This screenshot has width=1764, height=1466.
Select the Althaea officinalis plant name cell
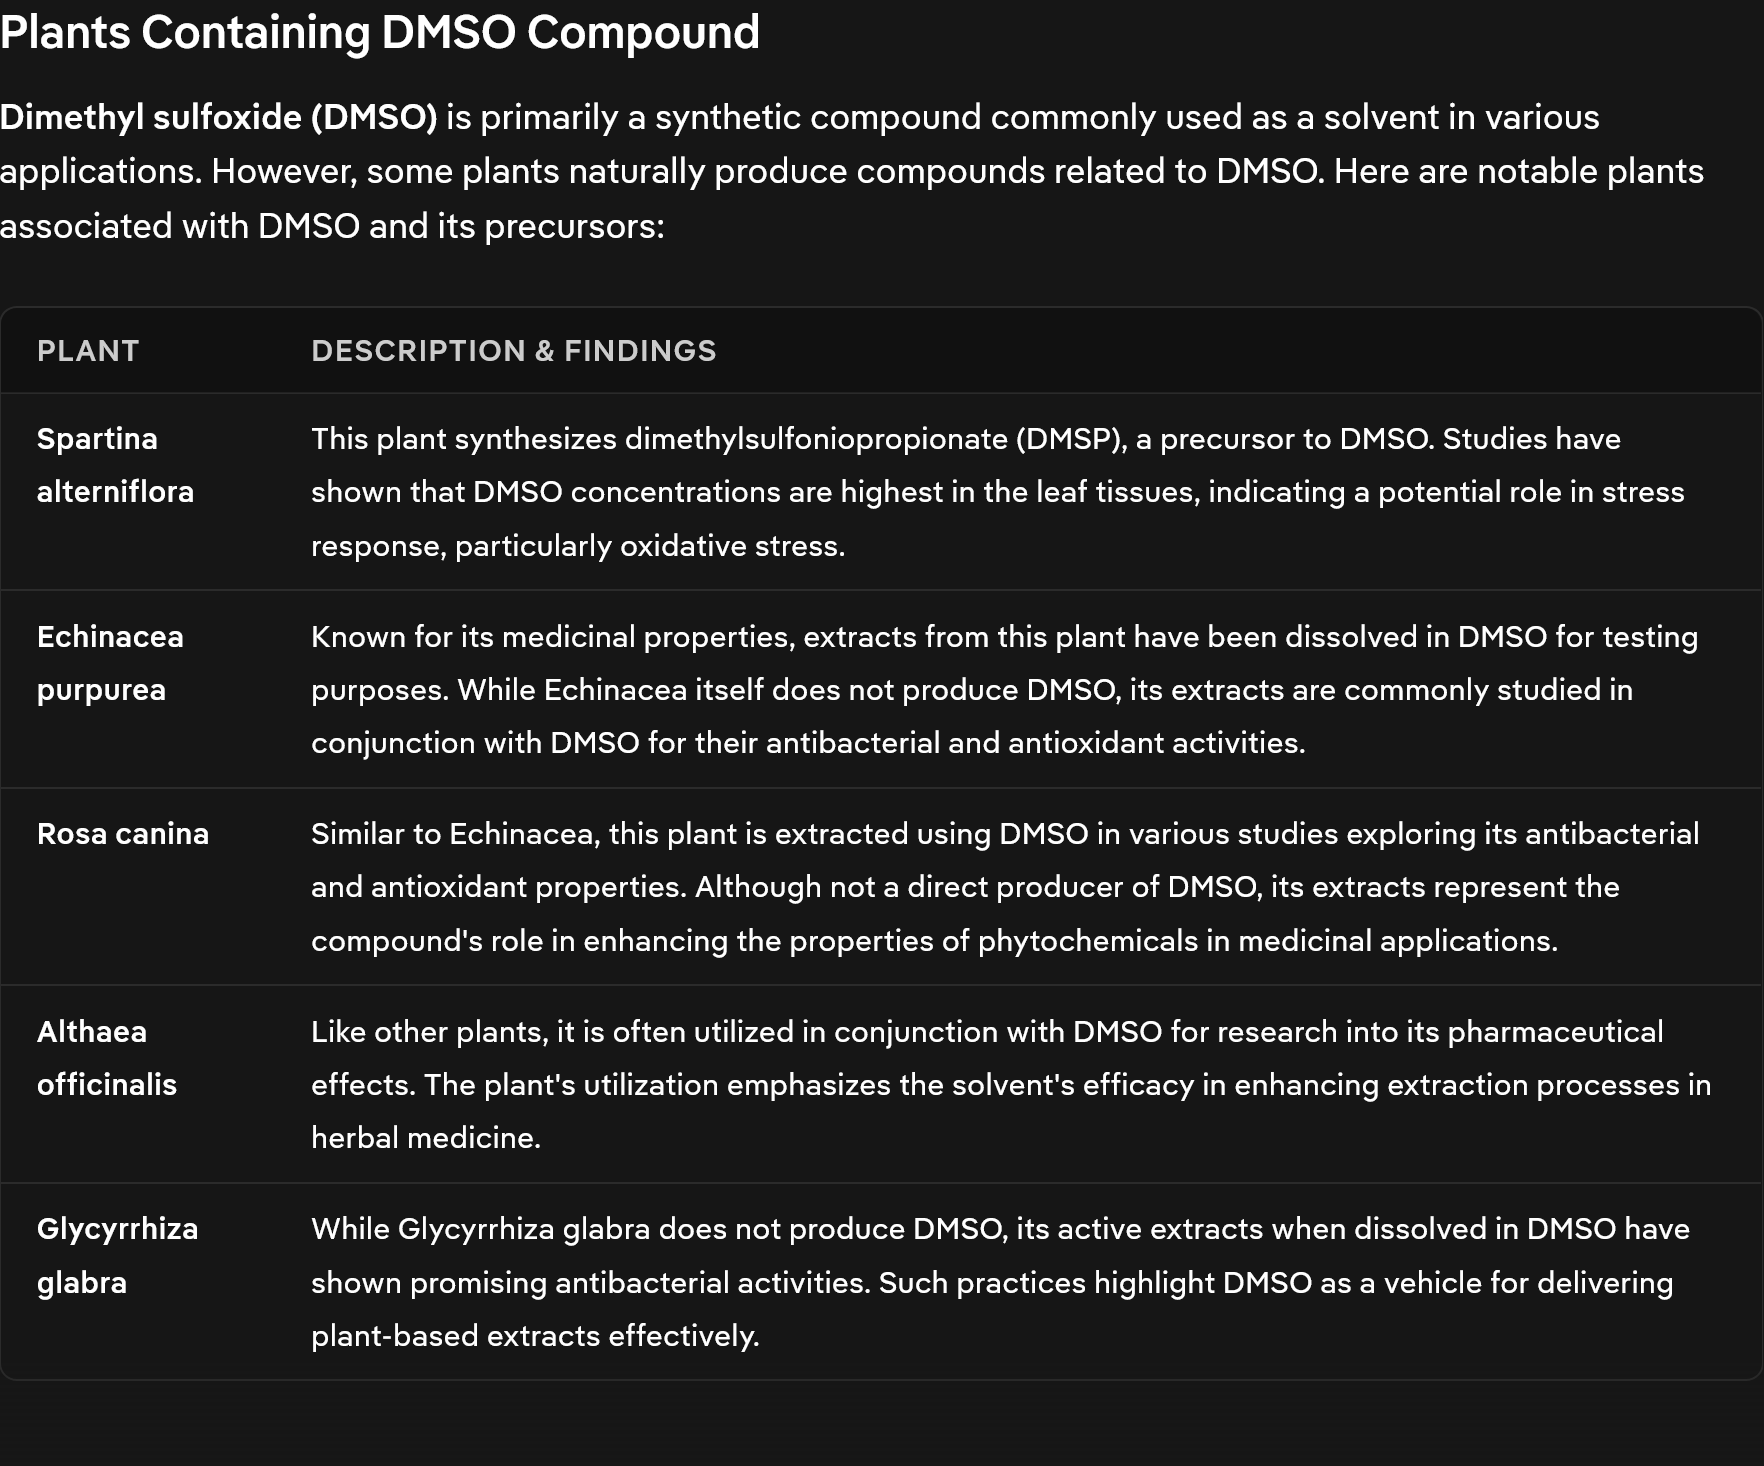click(106, 1058)
